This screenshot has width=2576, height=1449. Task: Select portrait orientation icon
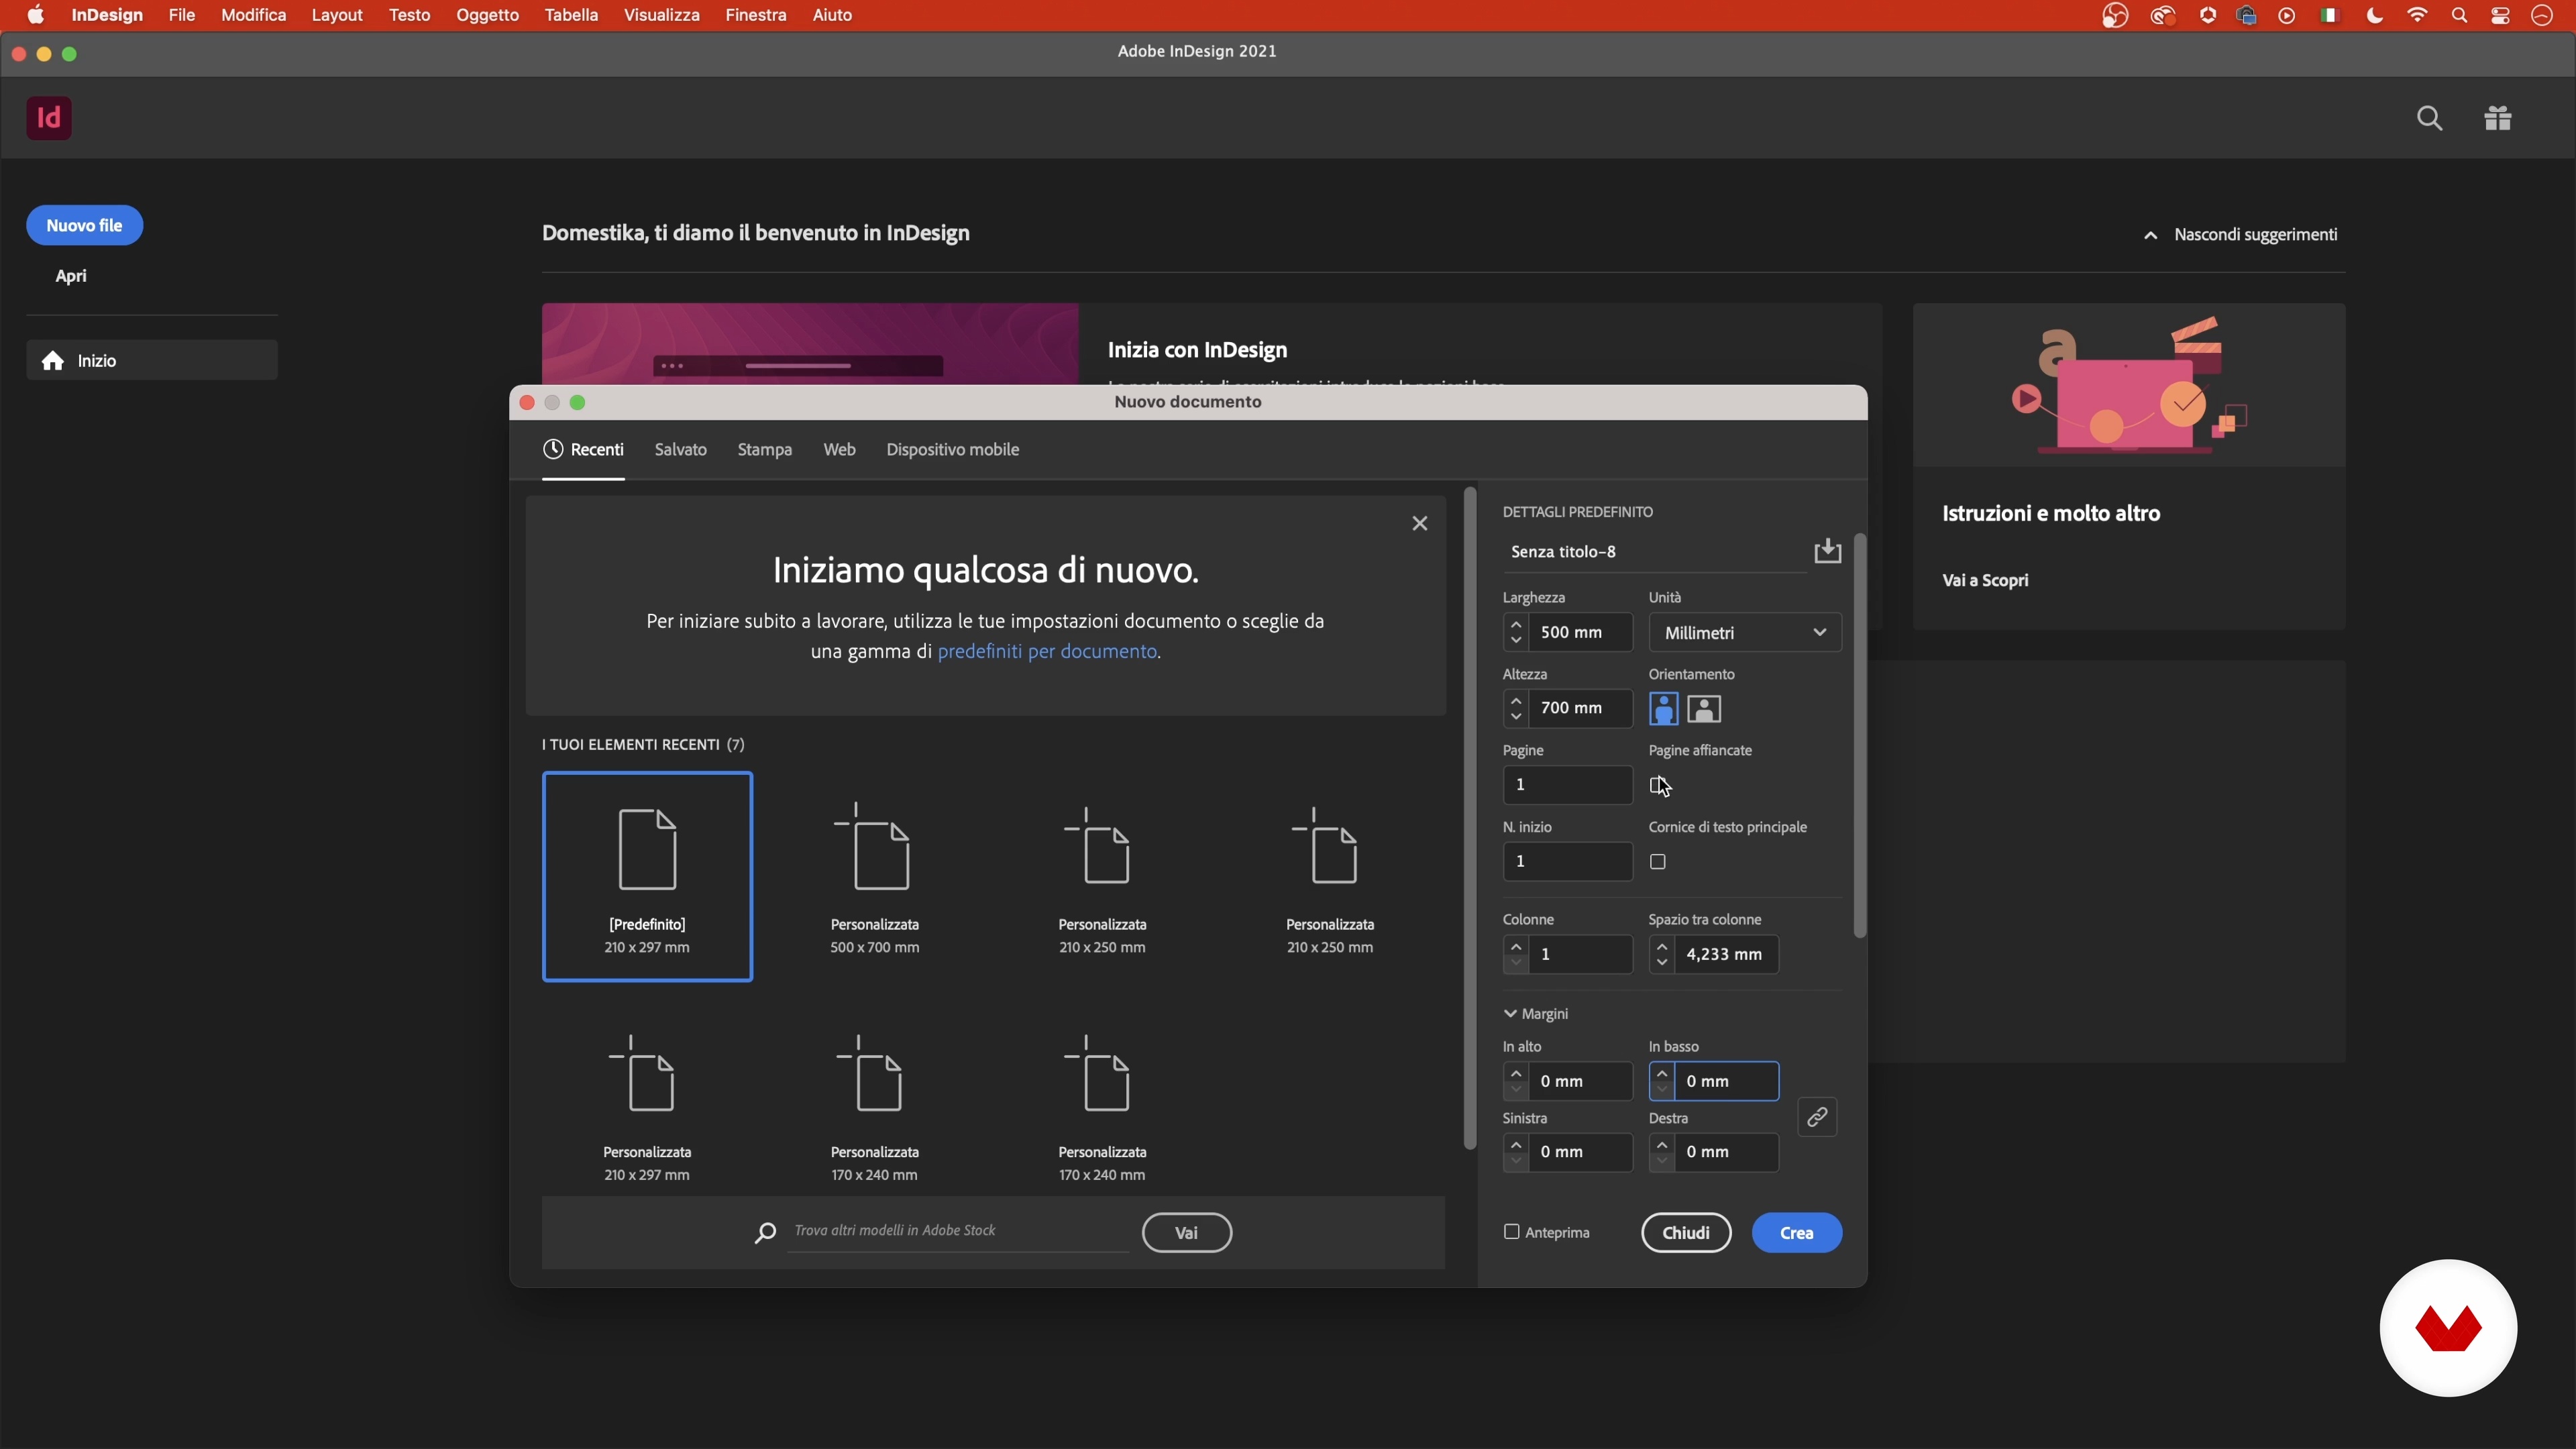pos(1663,709)
